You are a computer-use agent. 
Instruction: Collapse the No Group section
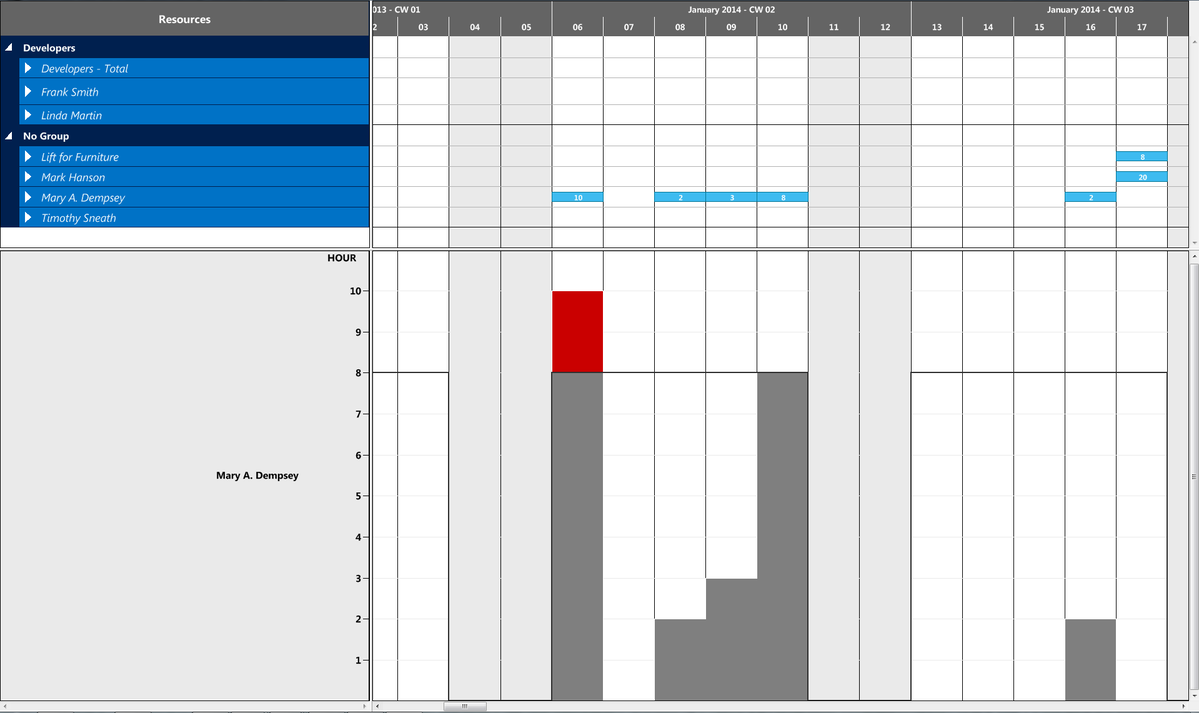point(9,135)
